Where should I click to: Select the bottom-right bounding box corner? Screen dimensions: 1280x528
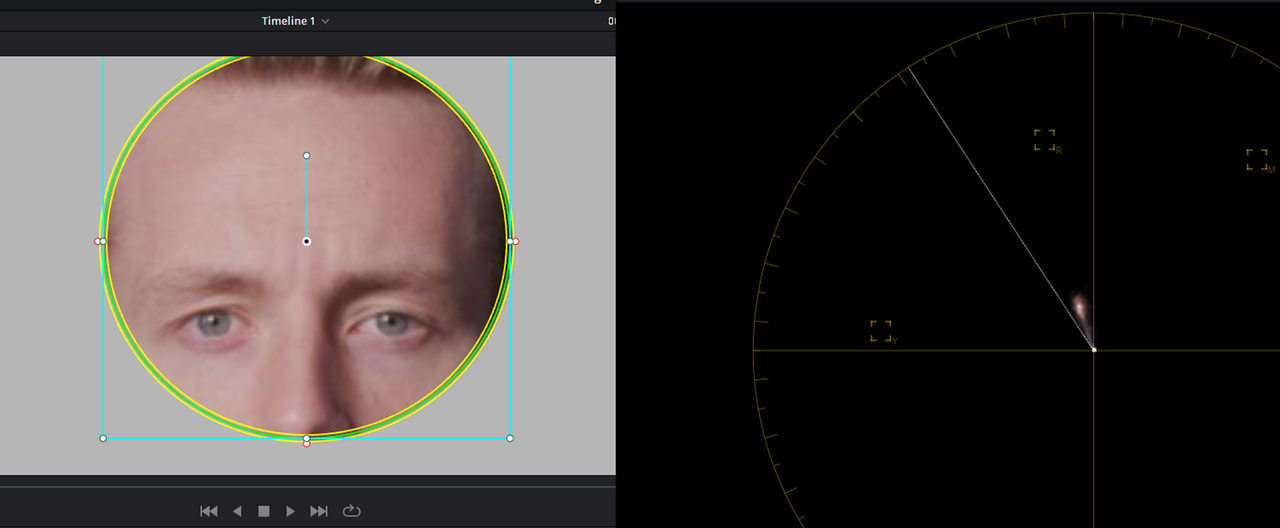[x=510, y=438]
